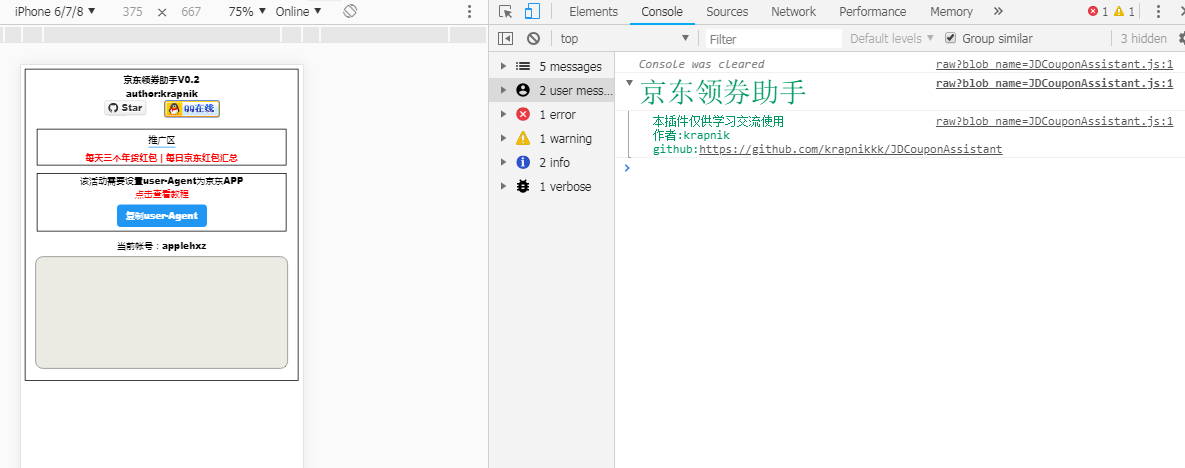Open the 每天三个年货红包 link
This screenshot has width=1185, height=468.
121,158
